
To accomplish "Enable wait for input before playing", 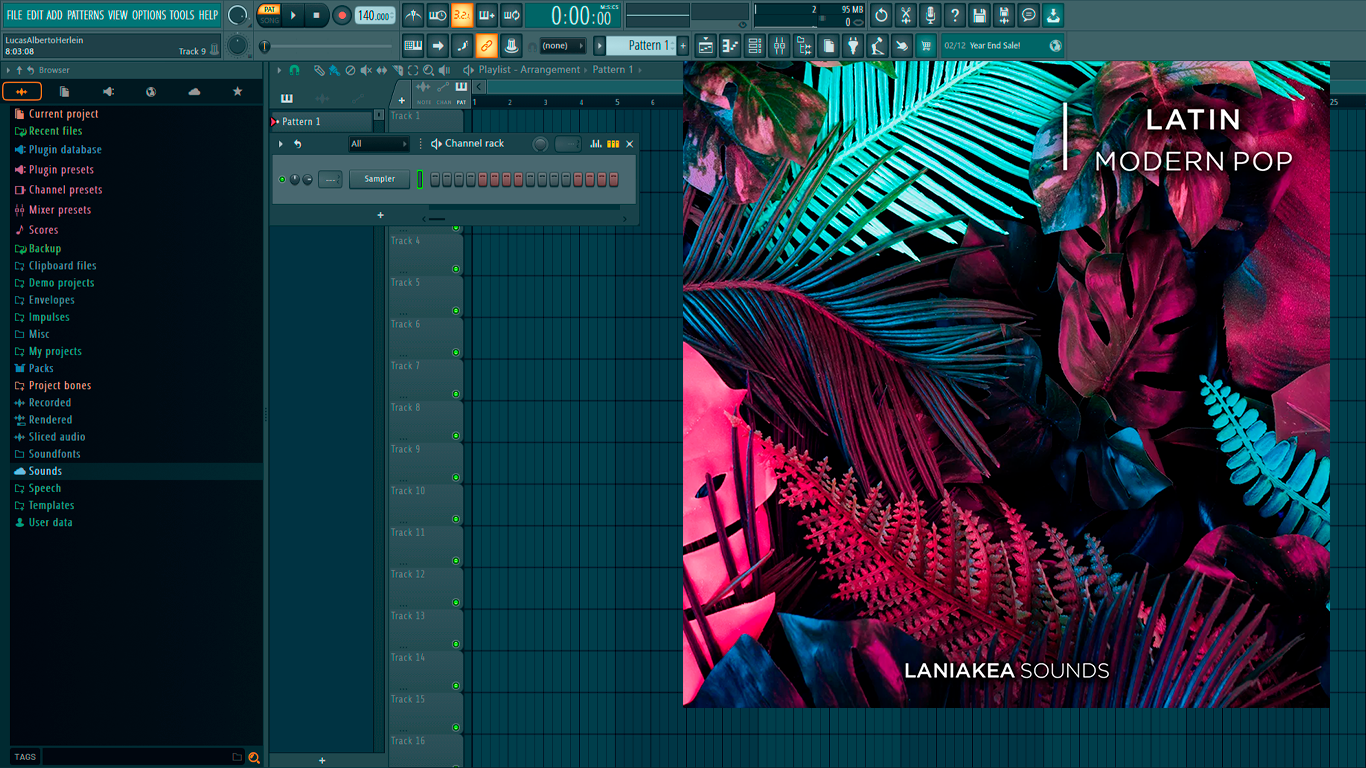I will tap(438, 15).
